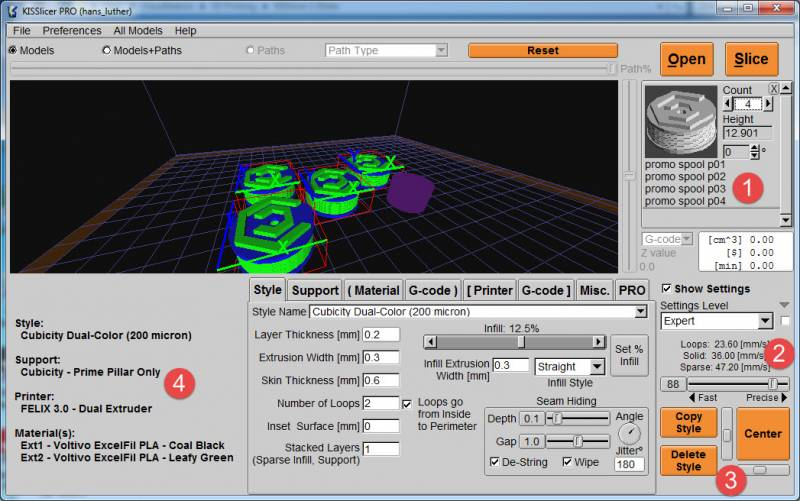Disable the De-String checkbox

(495, 461)
